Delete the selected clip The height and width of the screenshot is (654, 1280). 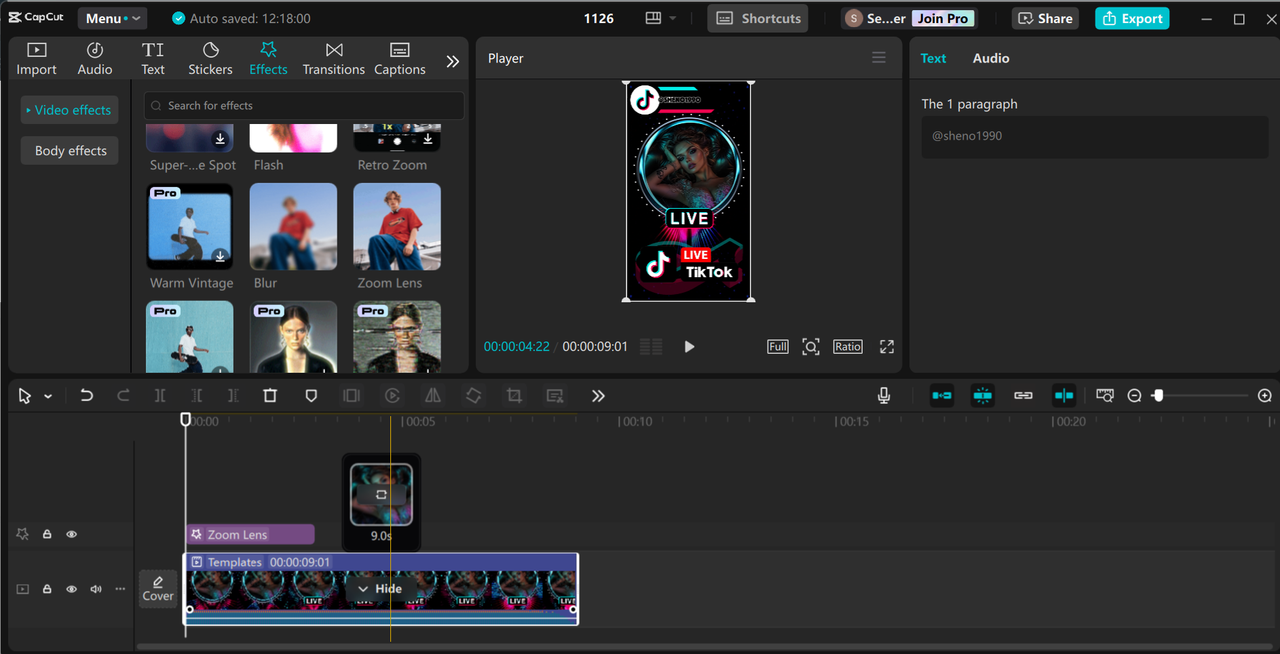click(x=270, y=396)
